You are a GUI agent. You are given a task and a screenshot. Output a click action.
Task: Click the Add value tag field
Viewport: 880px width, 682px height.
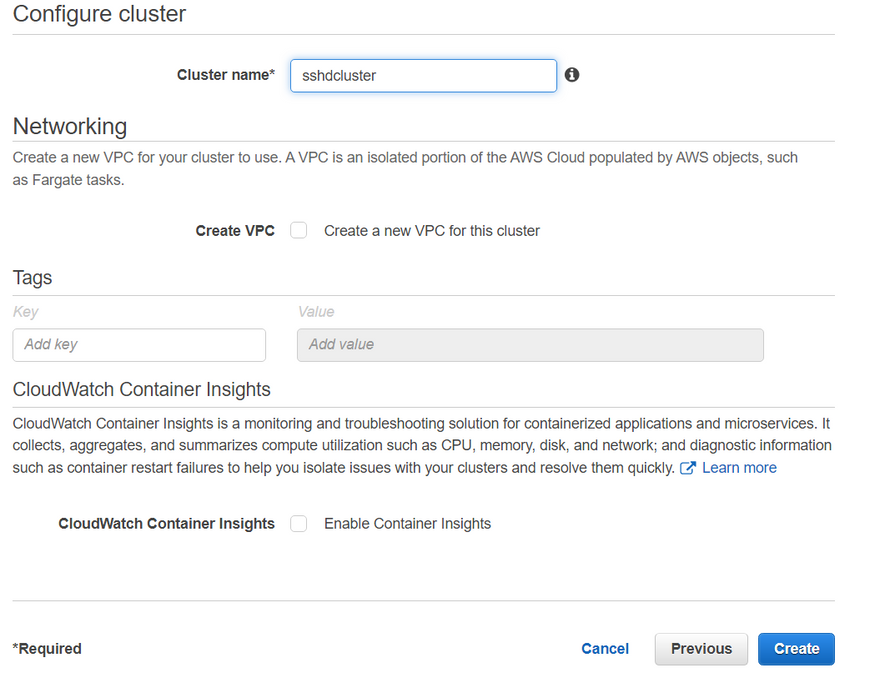pos(530,345)
